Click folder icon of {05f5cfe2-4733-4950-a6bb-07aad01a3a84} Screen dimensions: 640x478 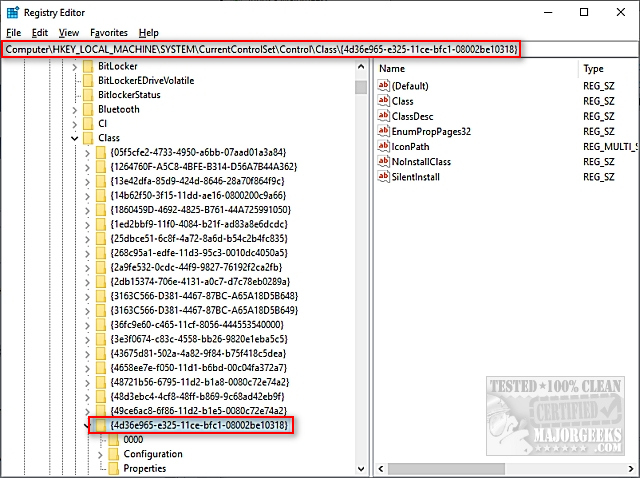coord(101,152)
